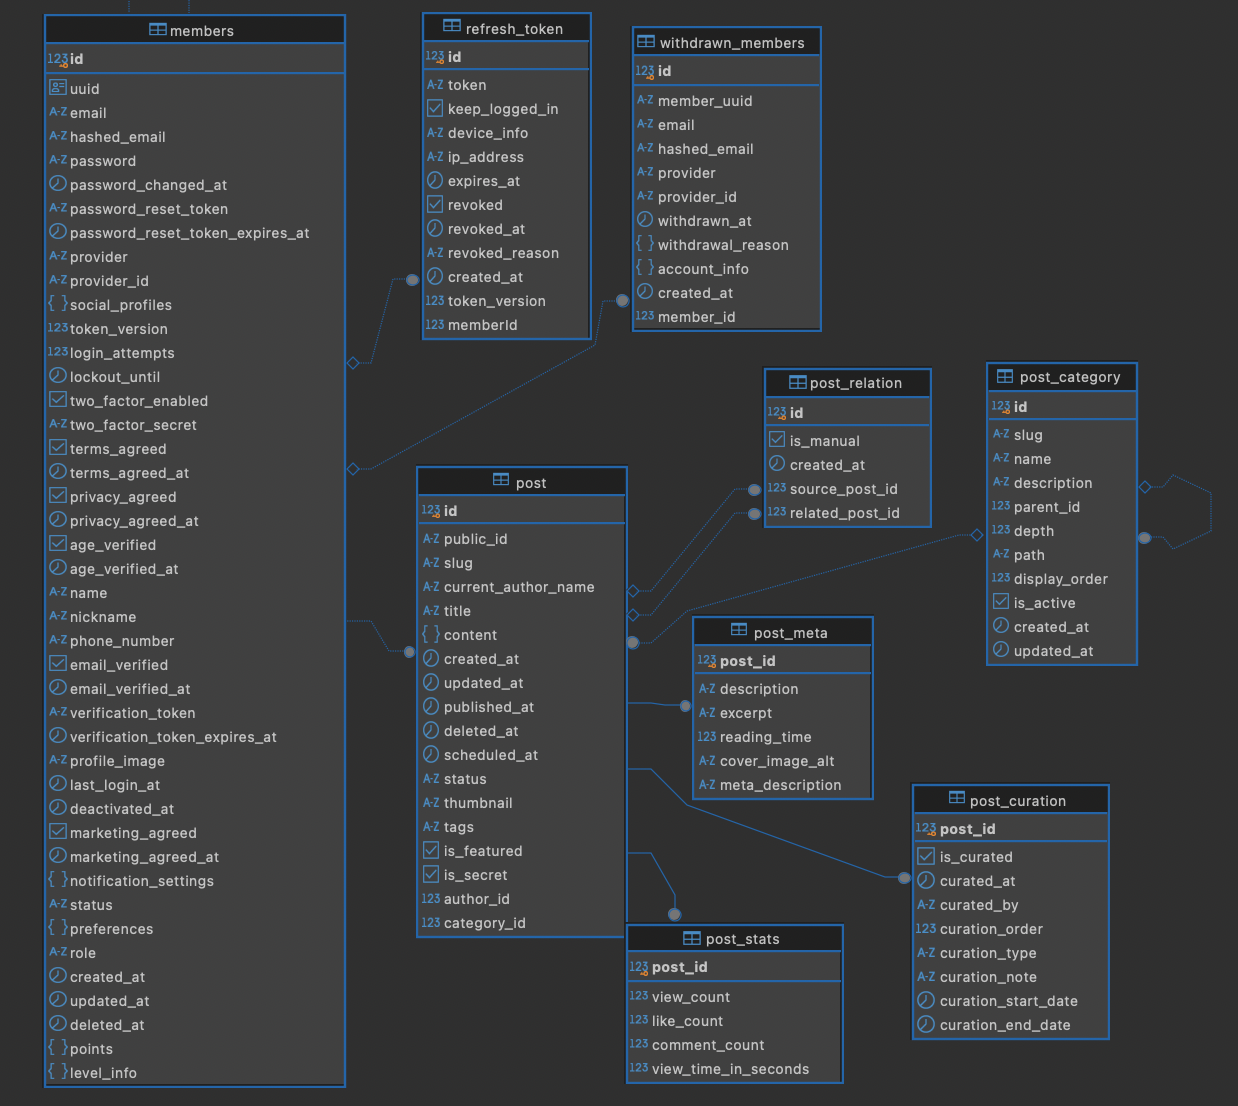Click the table icon in members header
Screen dimensions: 1238x1106
(158, 30)
